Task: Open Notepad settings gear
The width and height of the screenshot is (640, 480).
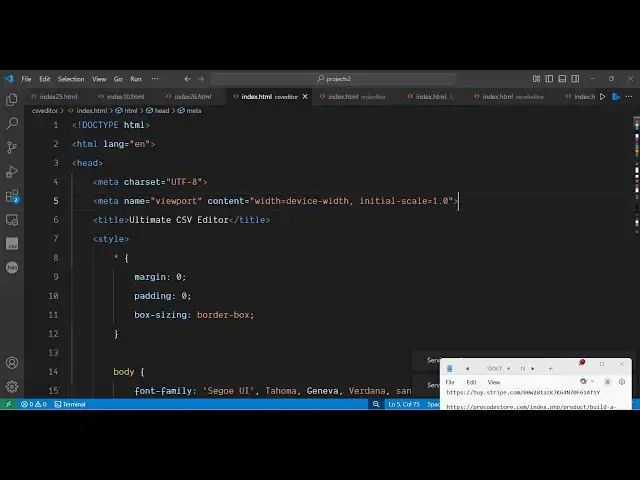Action: tap(622, 382)
